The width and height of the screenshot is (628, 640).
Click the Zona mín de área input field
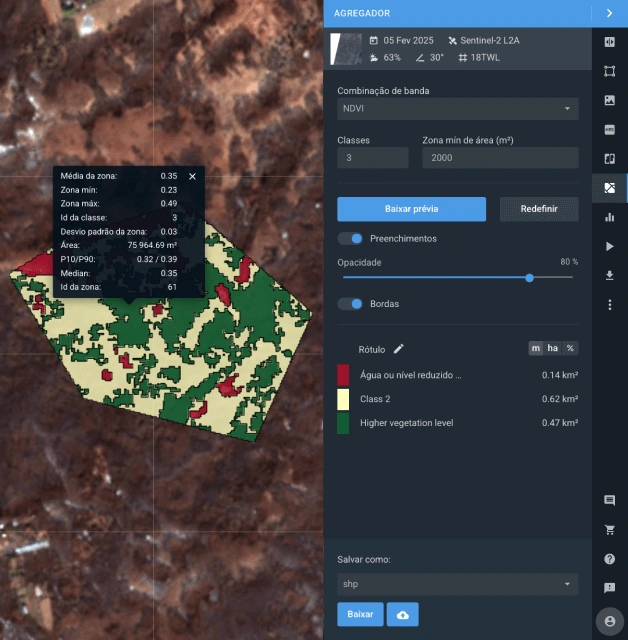point(500,158)
